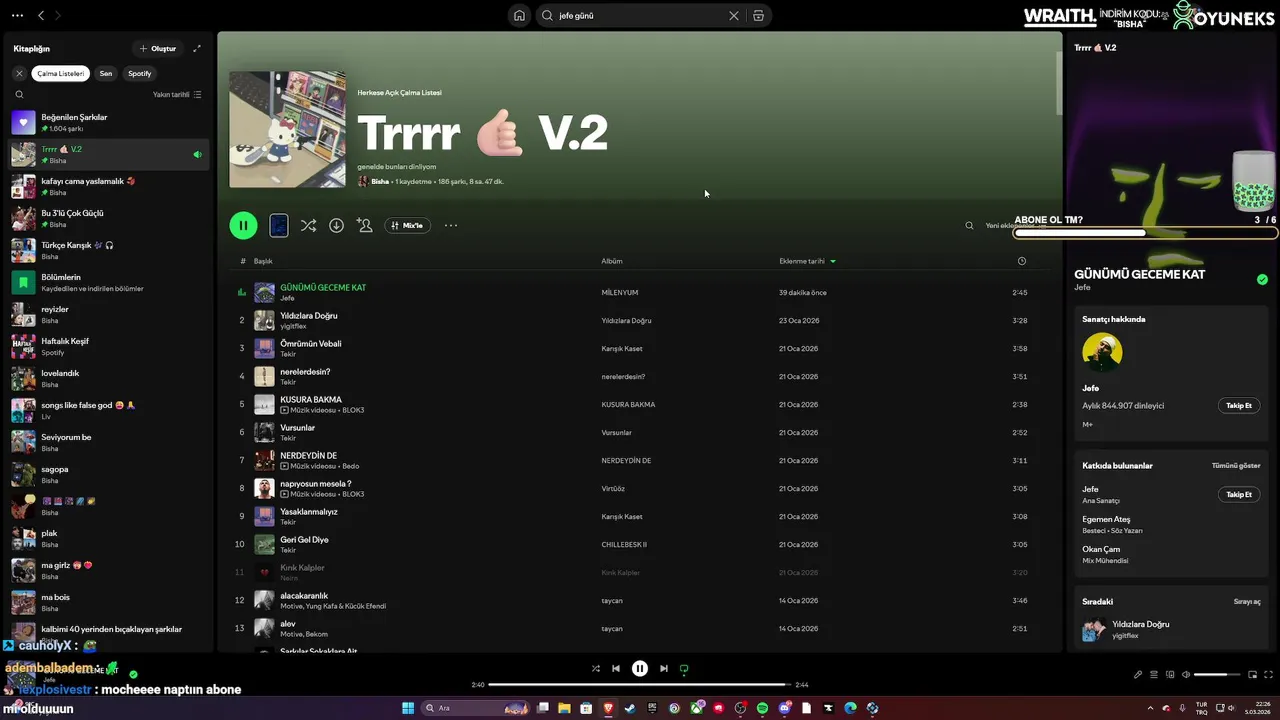
Task: Go to the Spotify home icon
Action: click(x=519, y=15)
